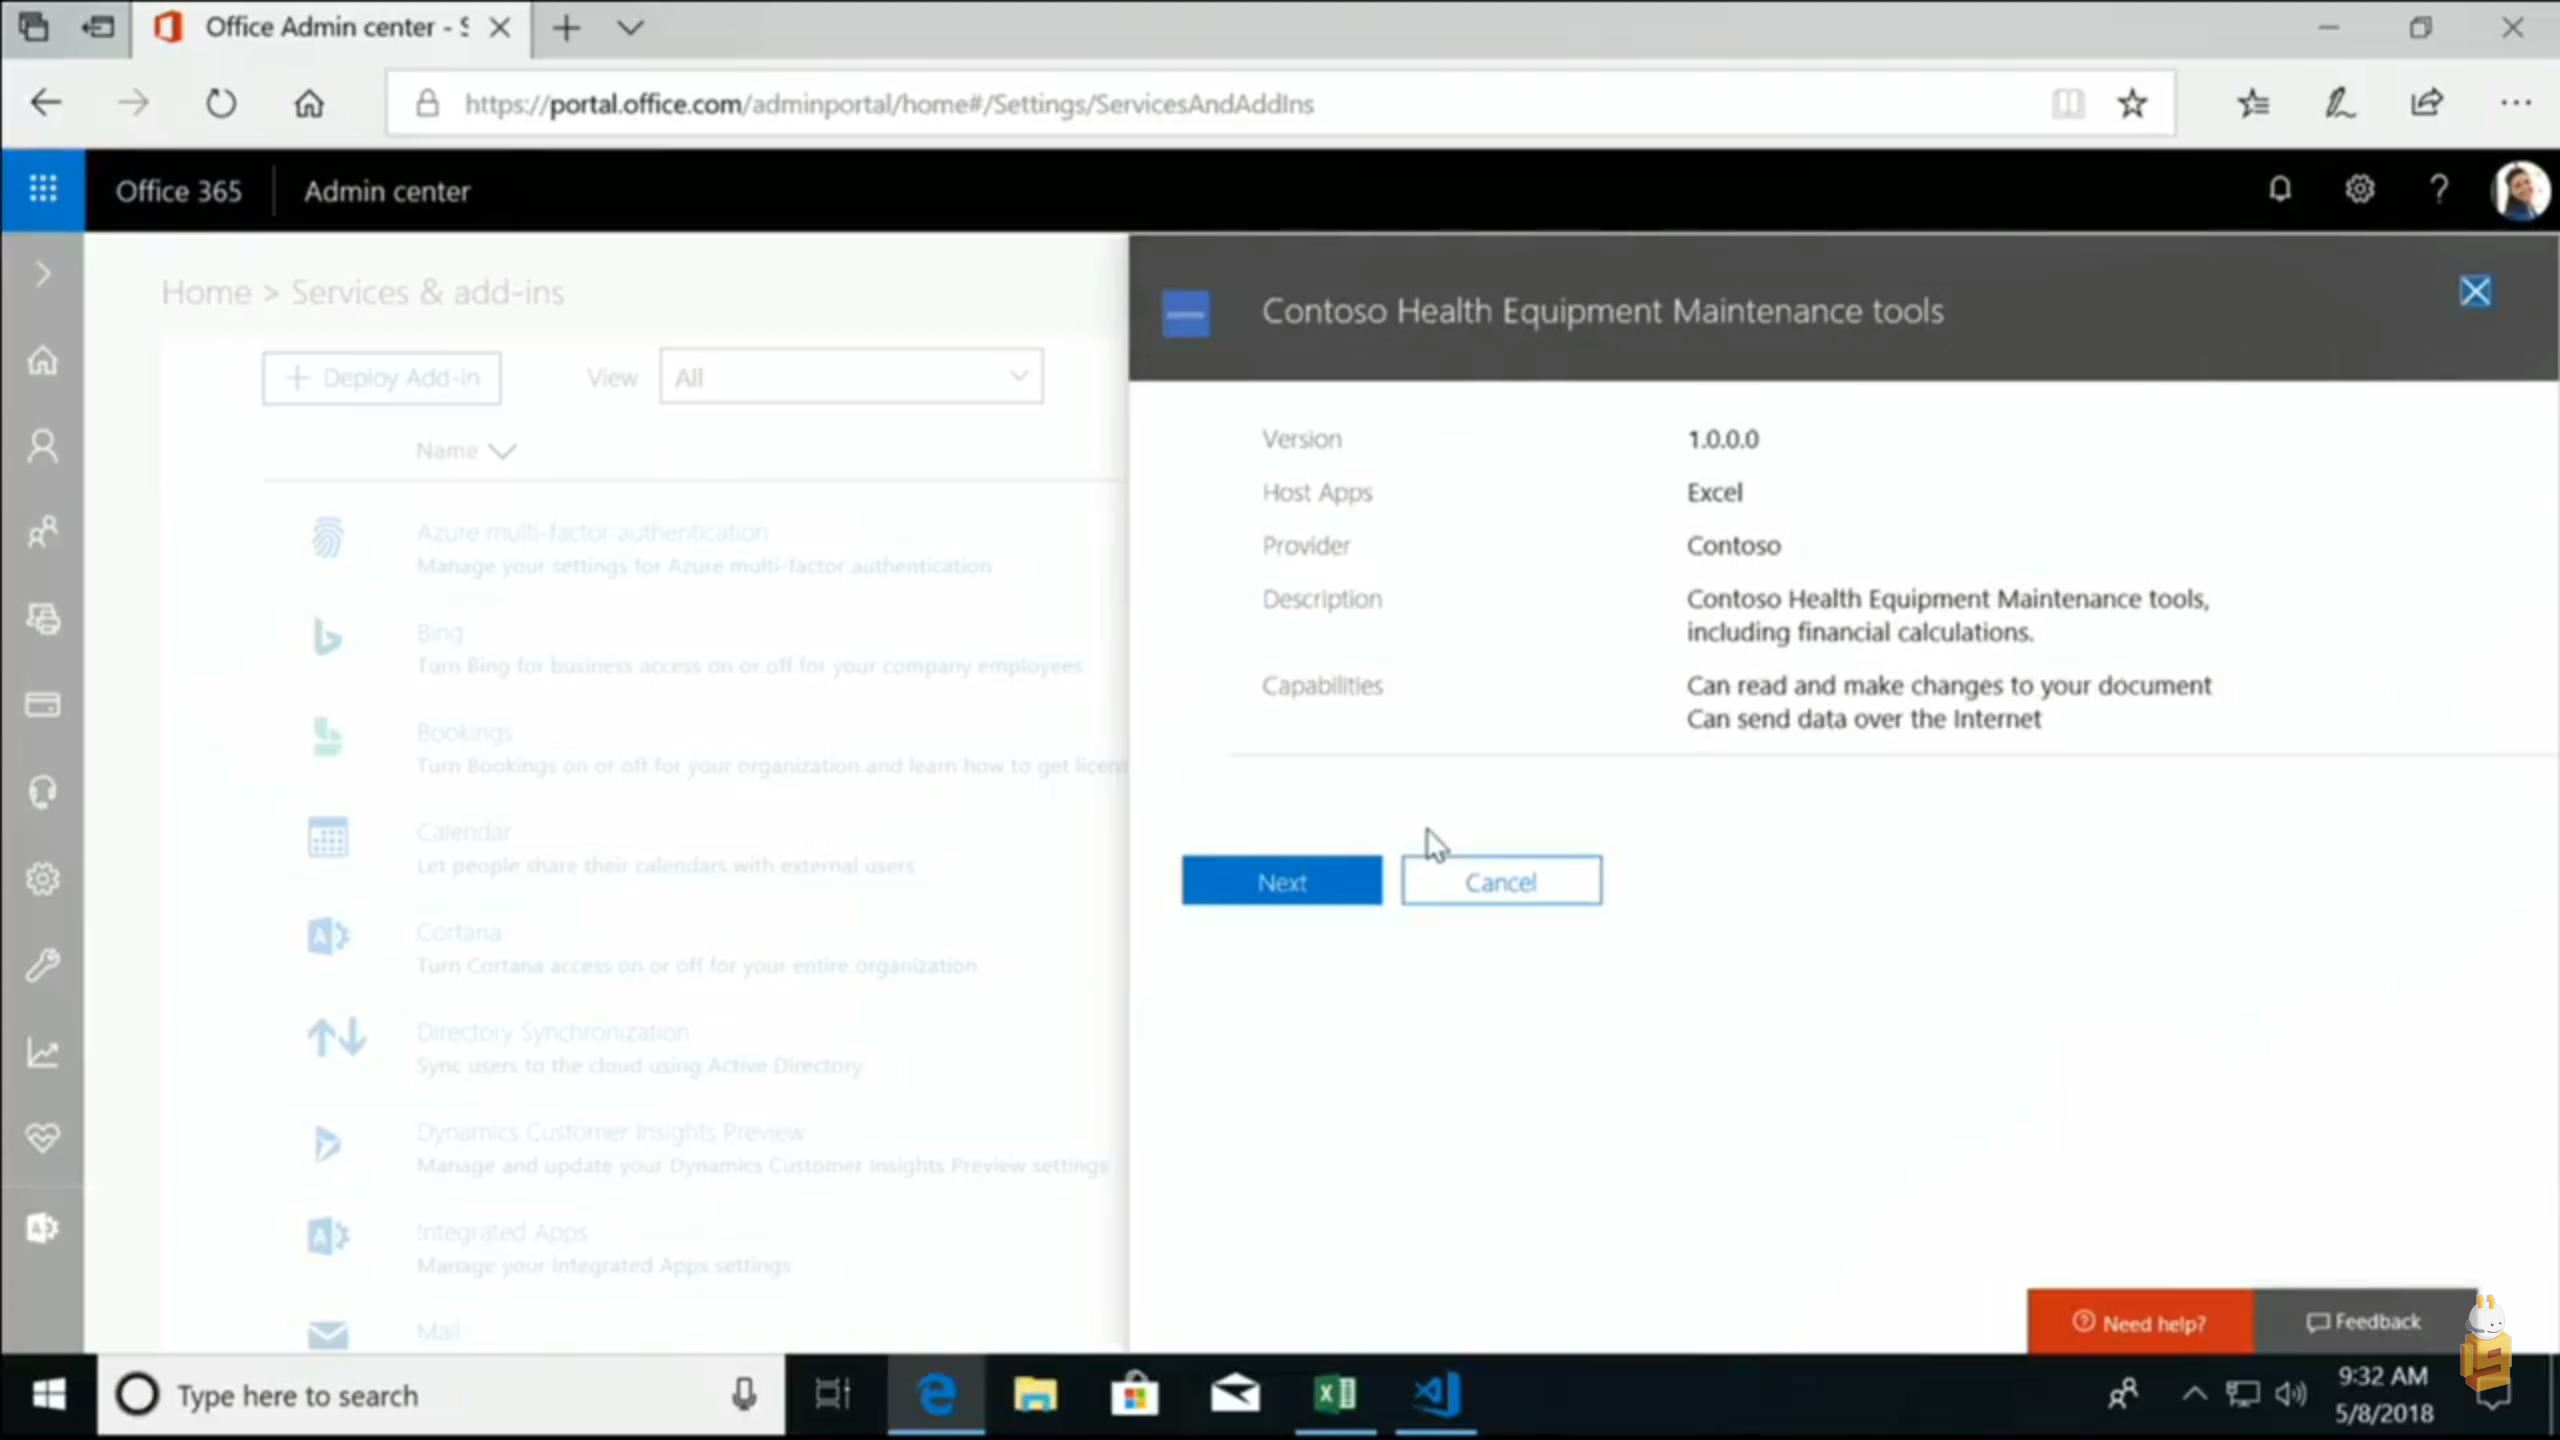Click the Calendar service icon
The width and height of the screenshot is (2560, 1440).
click(x=327, y=837)
